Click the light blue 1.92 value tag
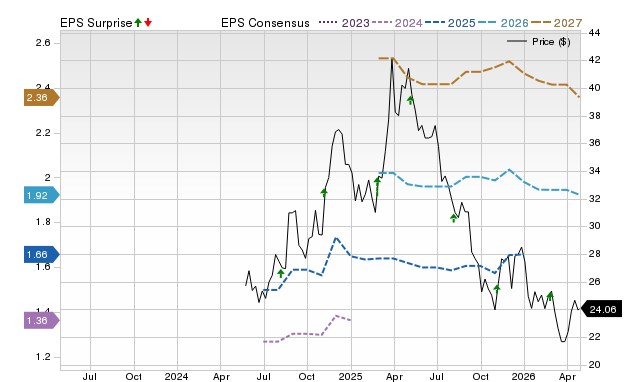The image size is (640, 382). 42,195
